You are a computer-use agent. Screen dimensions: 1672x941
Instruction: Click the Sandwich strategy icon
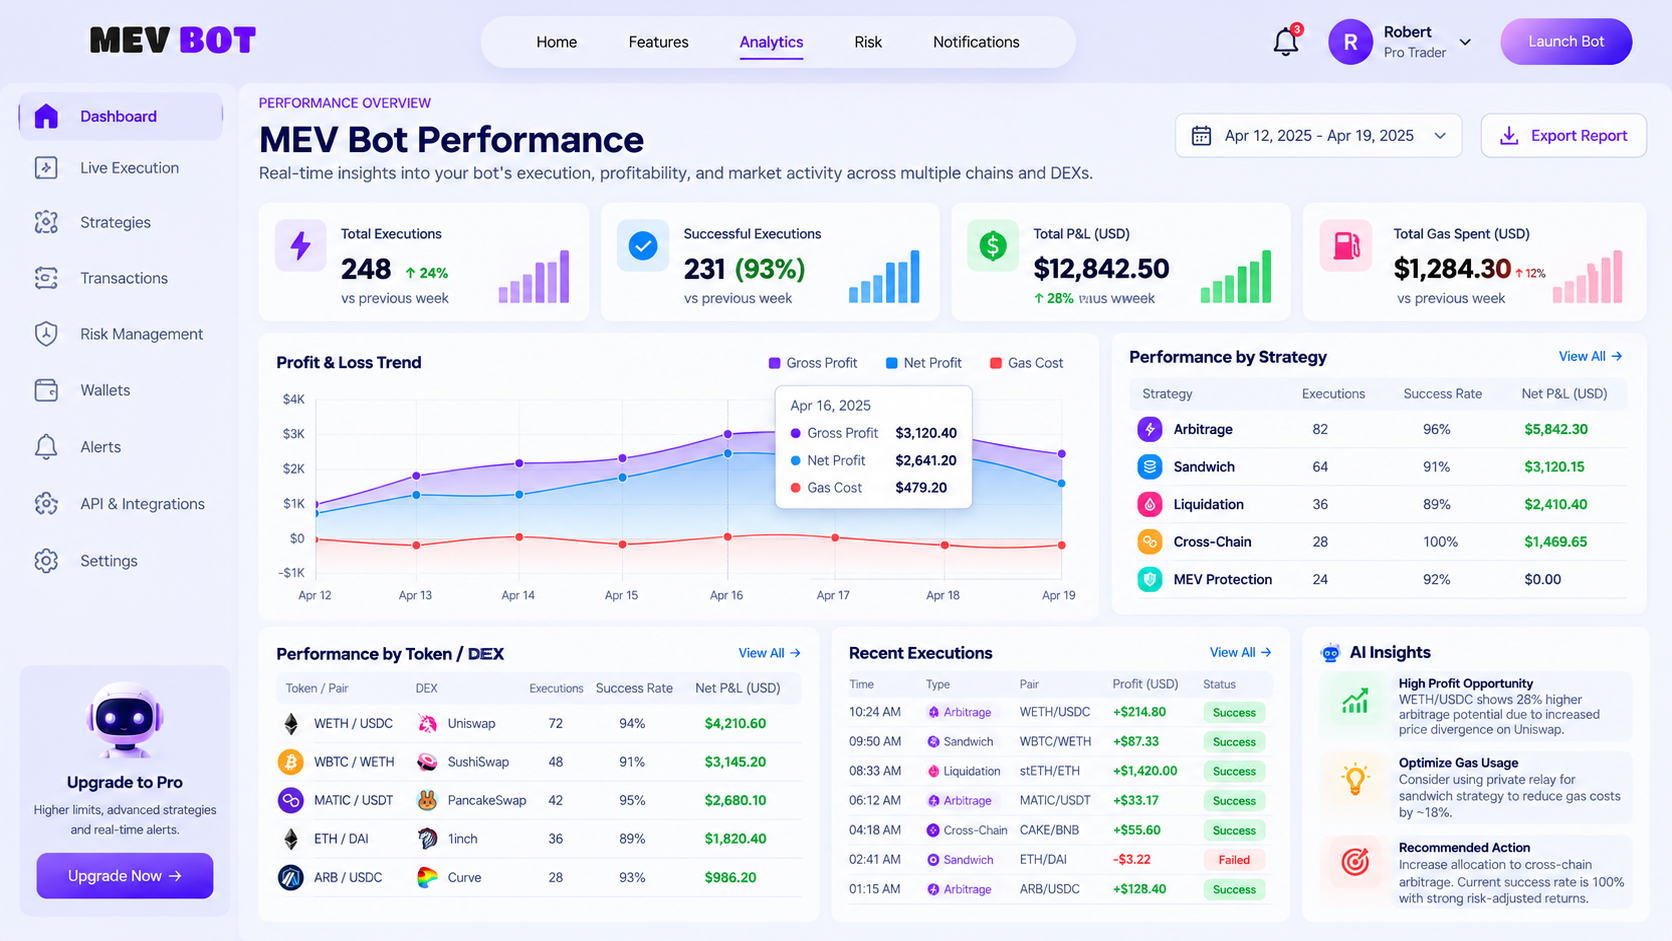pyautogui.click(x=1150, y=467)
